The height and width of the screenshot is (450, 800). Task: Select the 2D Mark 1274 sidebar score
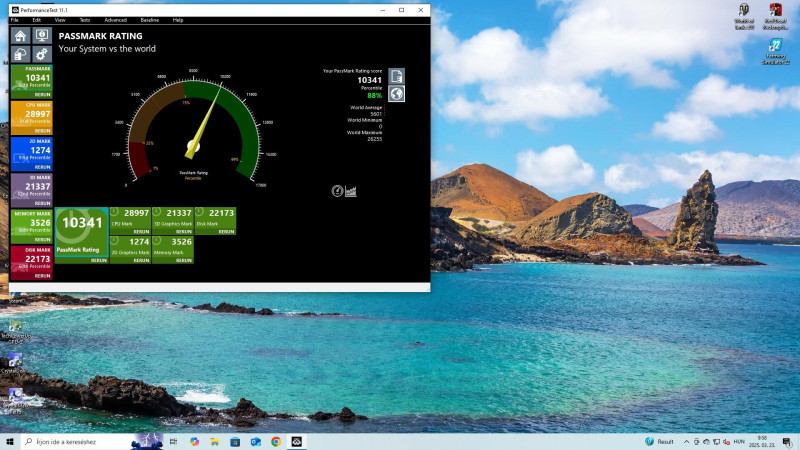[x=40, y=151]
